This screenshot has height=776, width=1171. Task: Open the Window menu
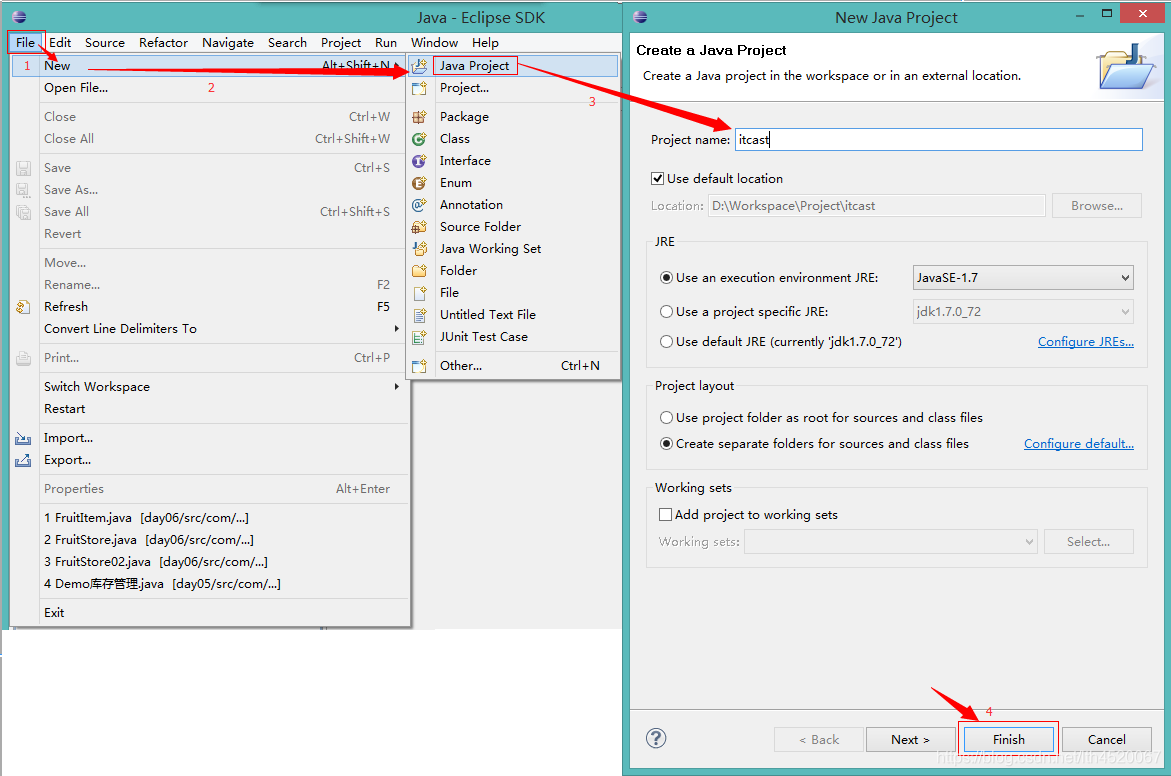pos(434,43)
